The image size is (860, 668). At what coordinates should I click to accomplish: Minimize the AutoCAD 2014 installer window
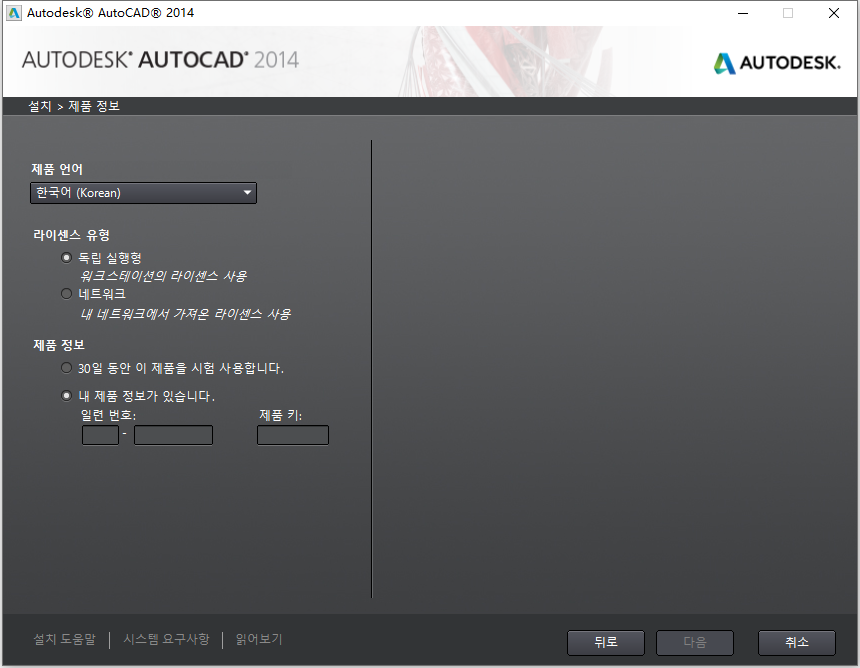tap(743, 13)
